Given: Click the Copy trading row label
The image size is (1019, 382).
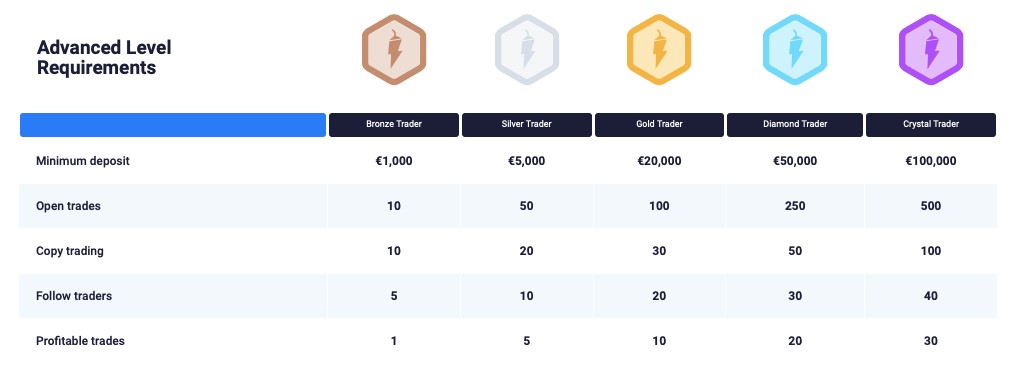Looking at the screenshot, I should [70, 251].
